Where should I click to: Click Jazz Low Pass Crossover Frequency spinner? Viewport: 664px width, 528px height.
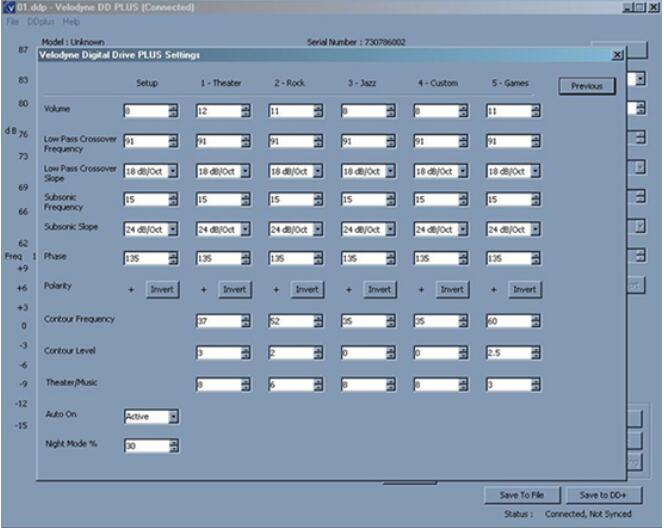(x=390, y=141)
